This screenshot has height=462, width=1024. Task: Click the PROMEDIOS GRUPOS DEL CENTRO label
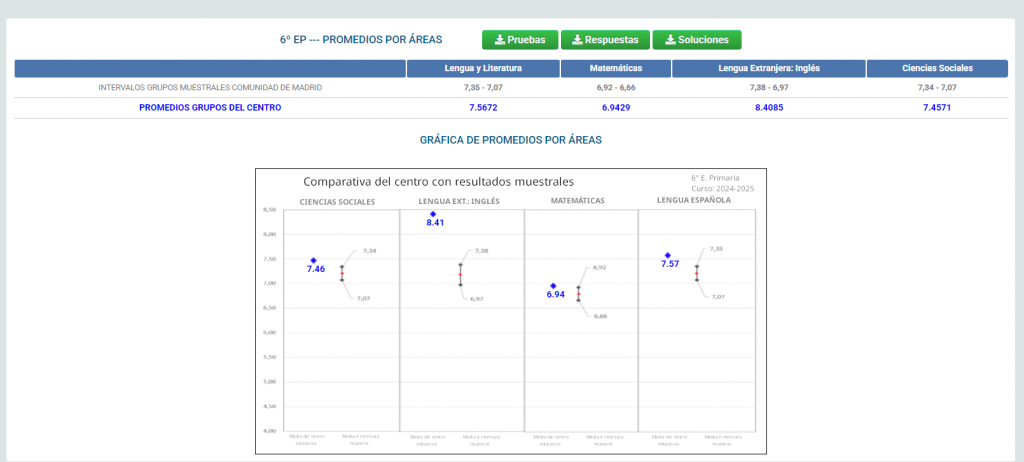pyautogui.click(x=210, y=108)
